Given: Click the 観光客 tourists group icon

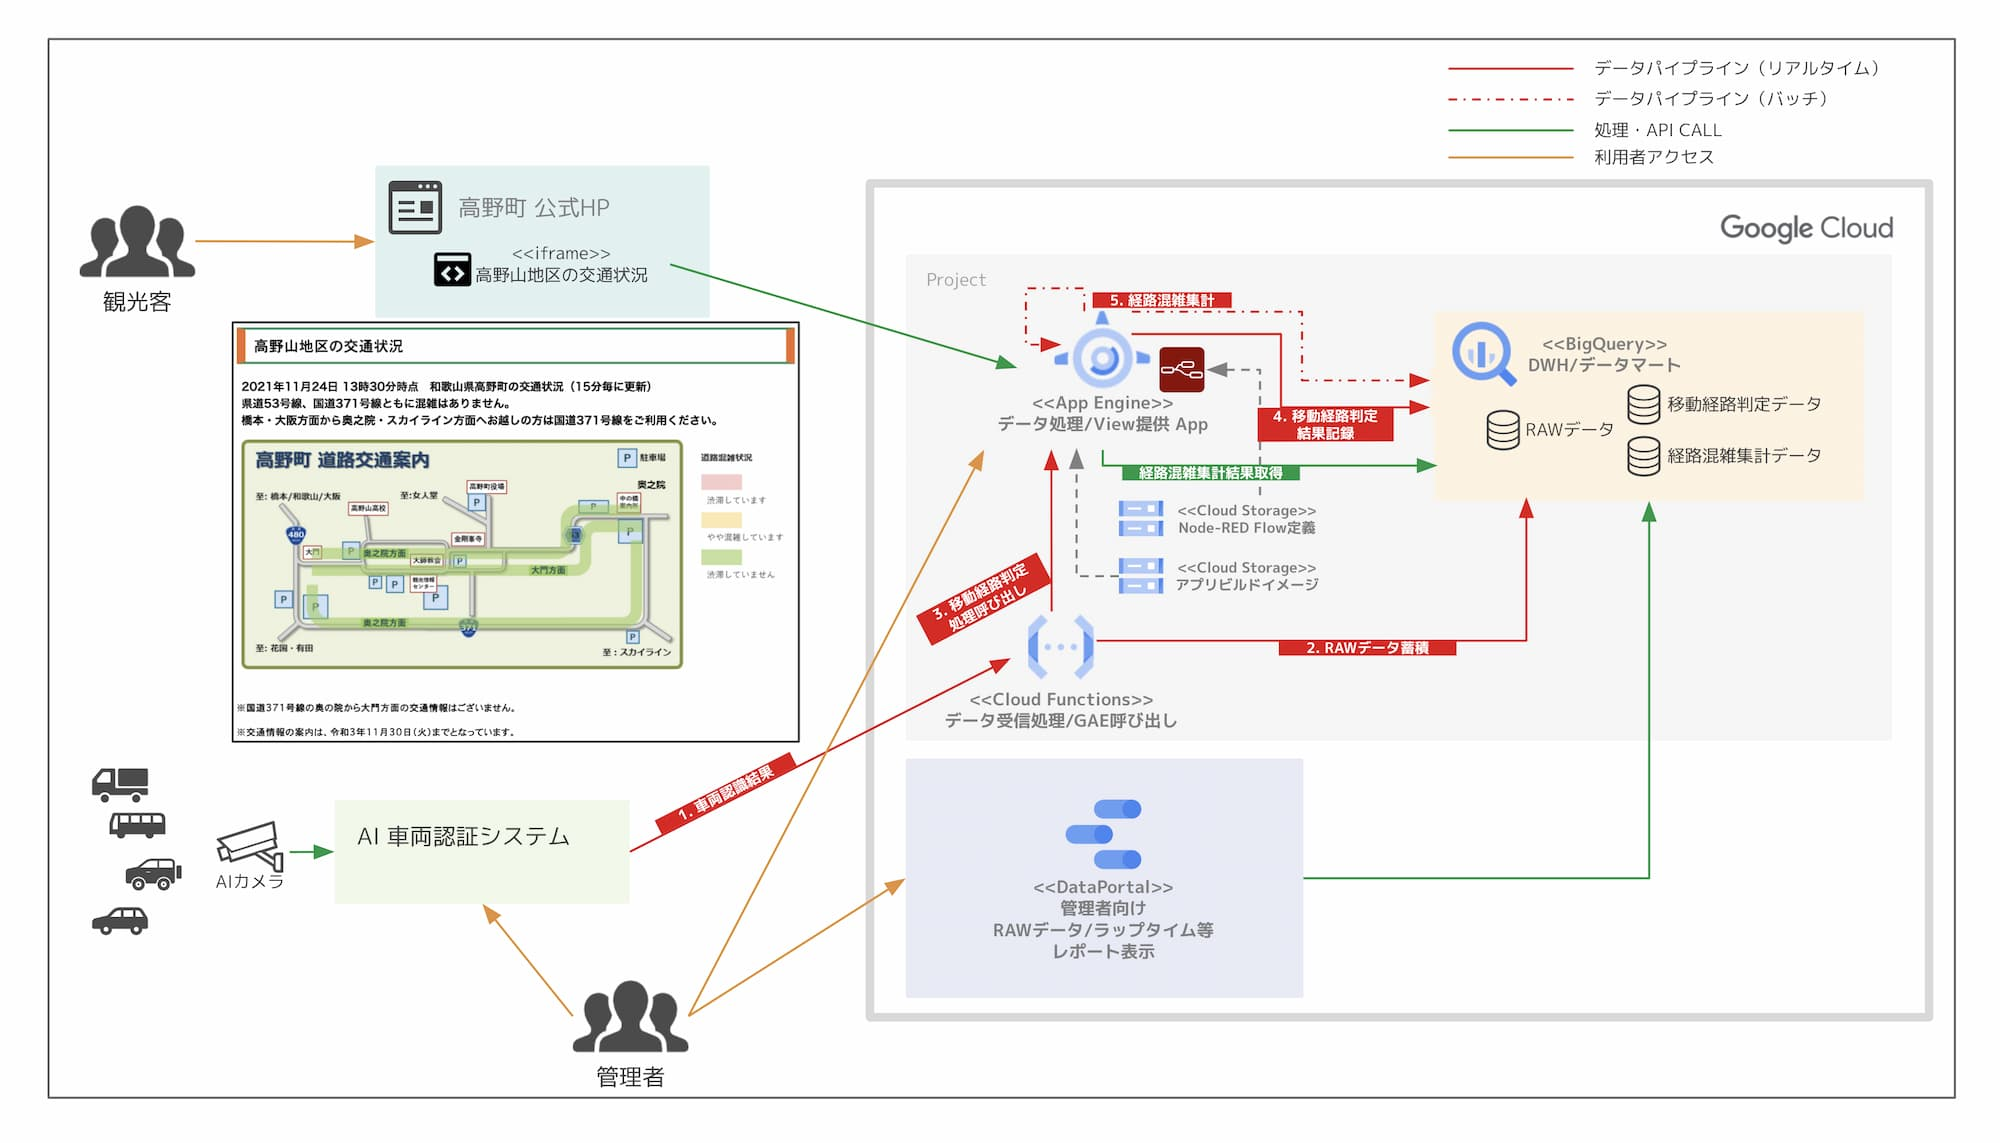Looking at the screenshot, I should (x=137, y=241).
